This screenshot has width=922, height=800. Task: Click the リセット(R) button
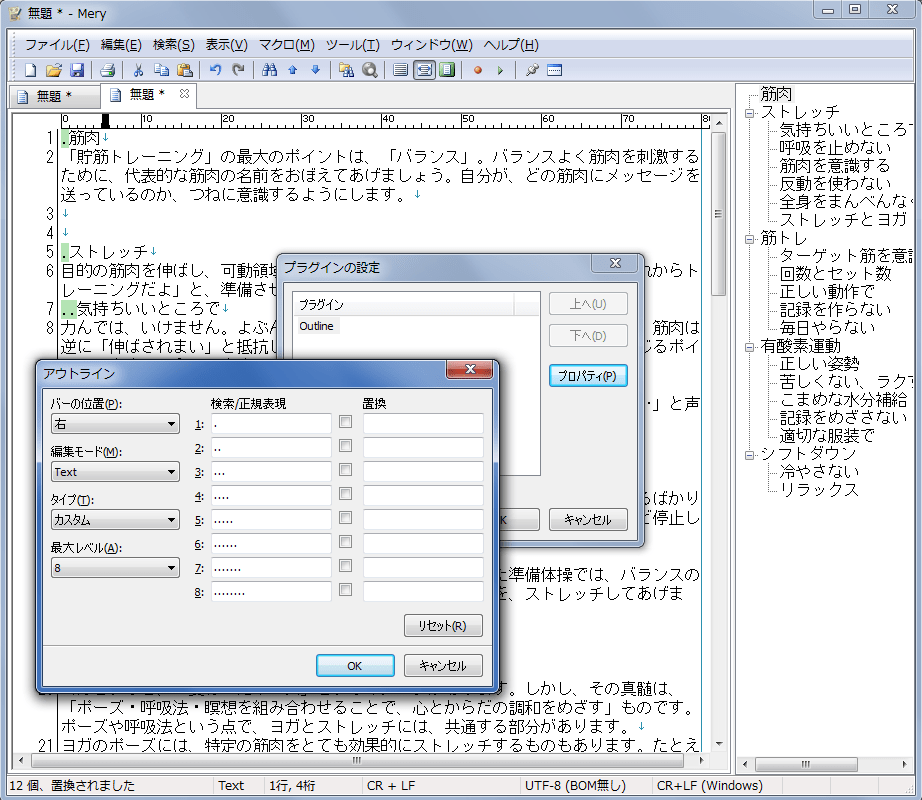[x=443, y=626]
